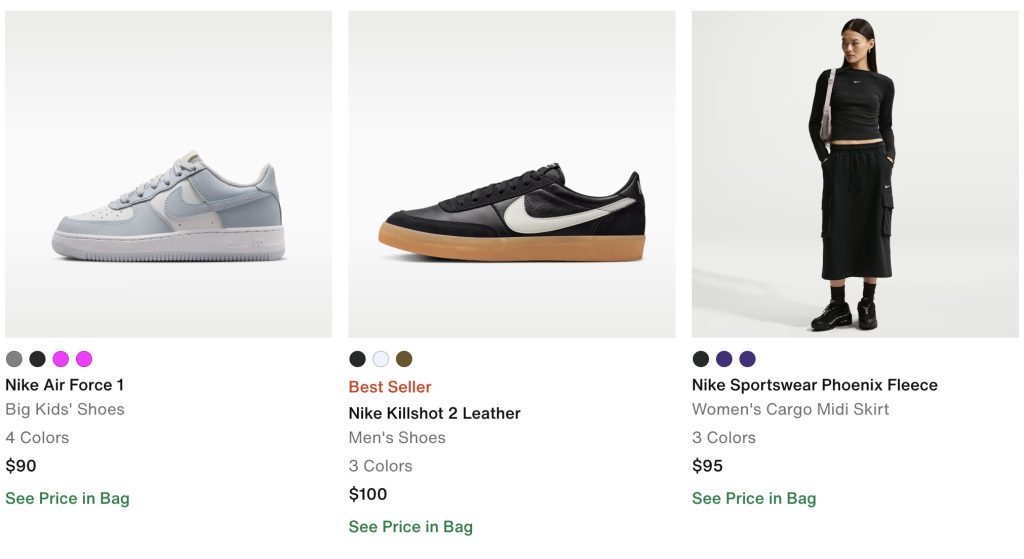The height and width of the screenshot is (559, 1024).
Task: Pick black swatch for Phoenix Fleece skirt
Action: [701, 359]
